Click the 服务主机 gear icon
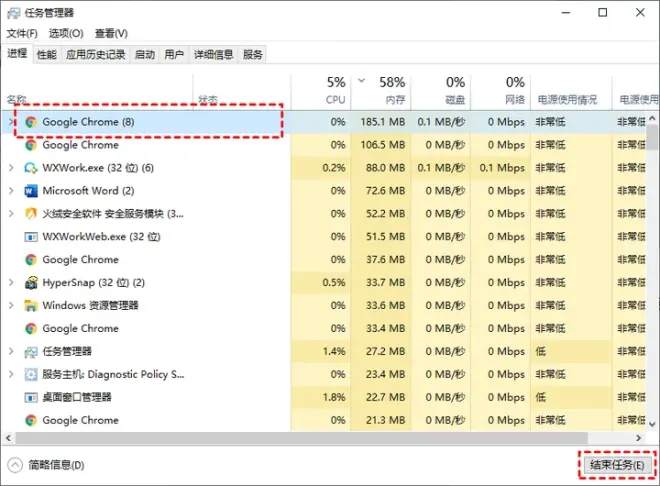The height and width of the screenshot is (486, 660). coord(31,374)
